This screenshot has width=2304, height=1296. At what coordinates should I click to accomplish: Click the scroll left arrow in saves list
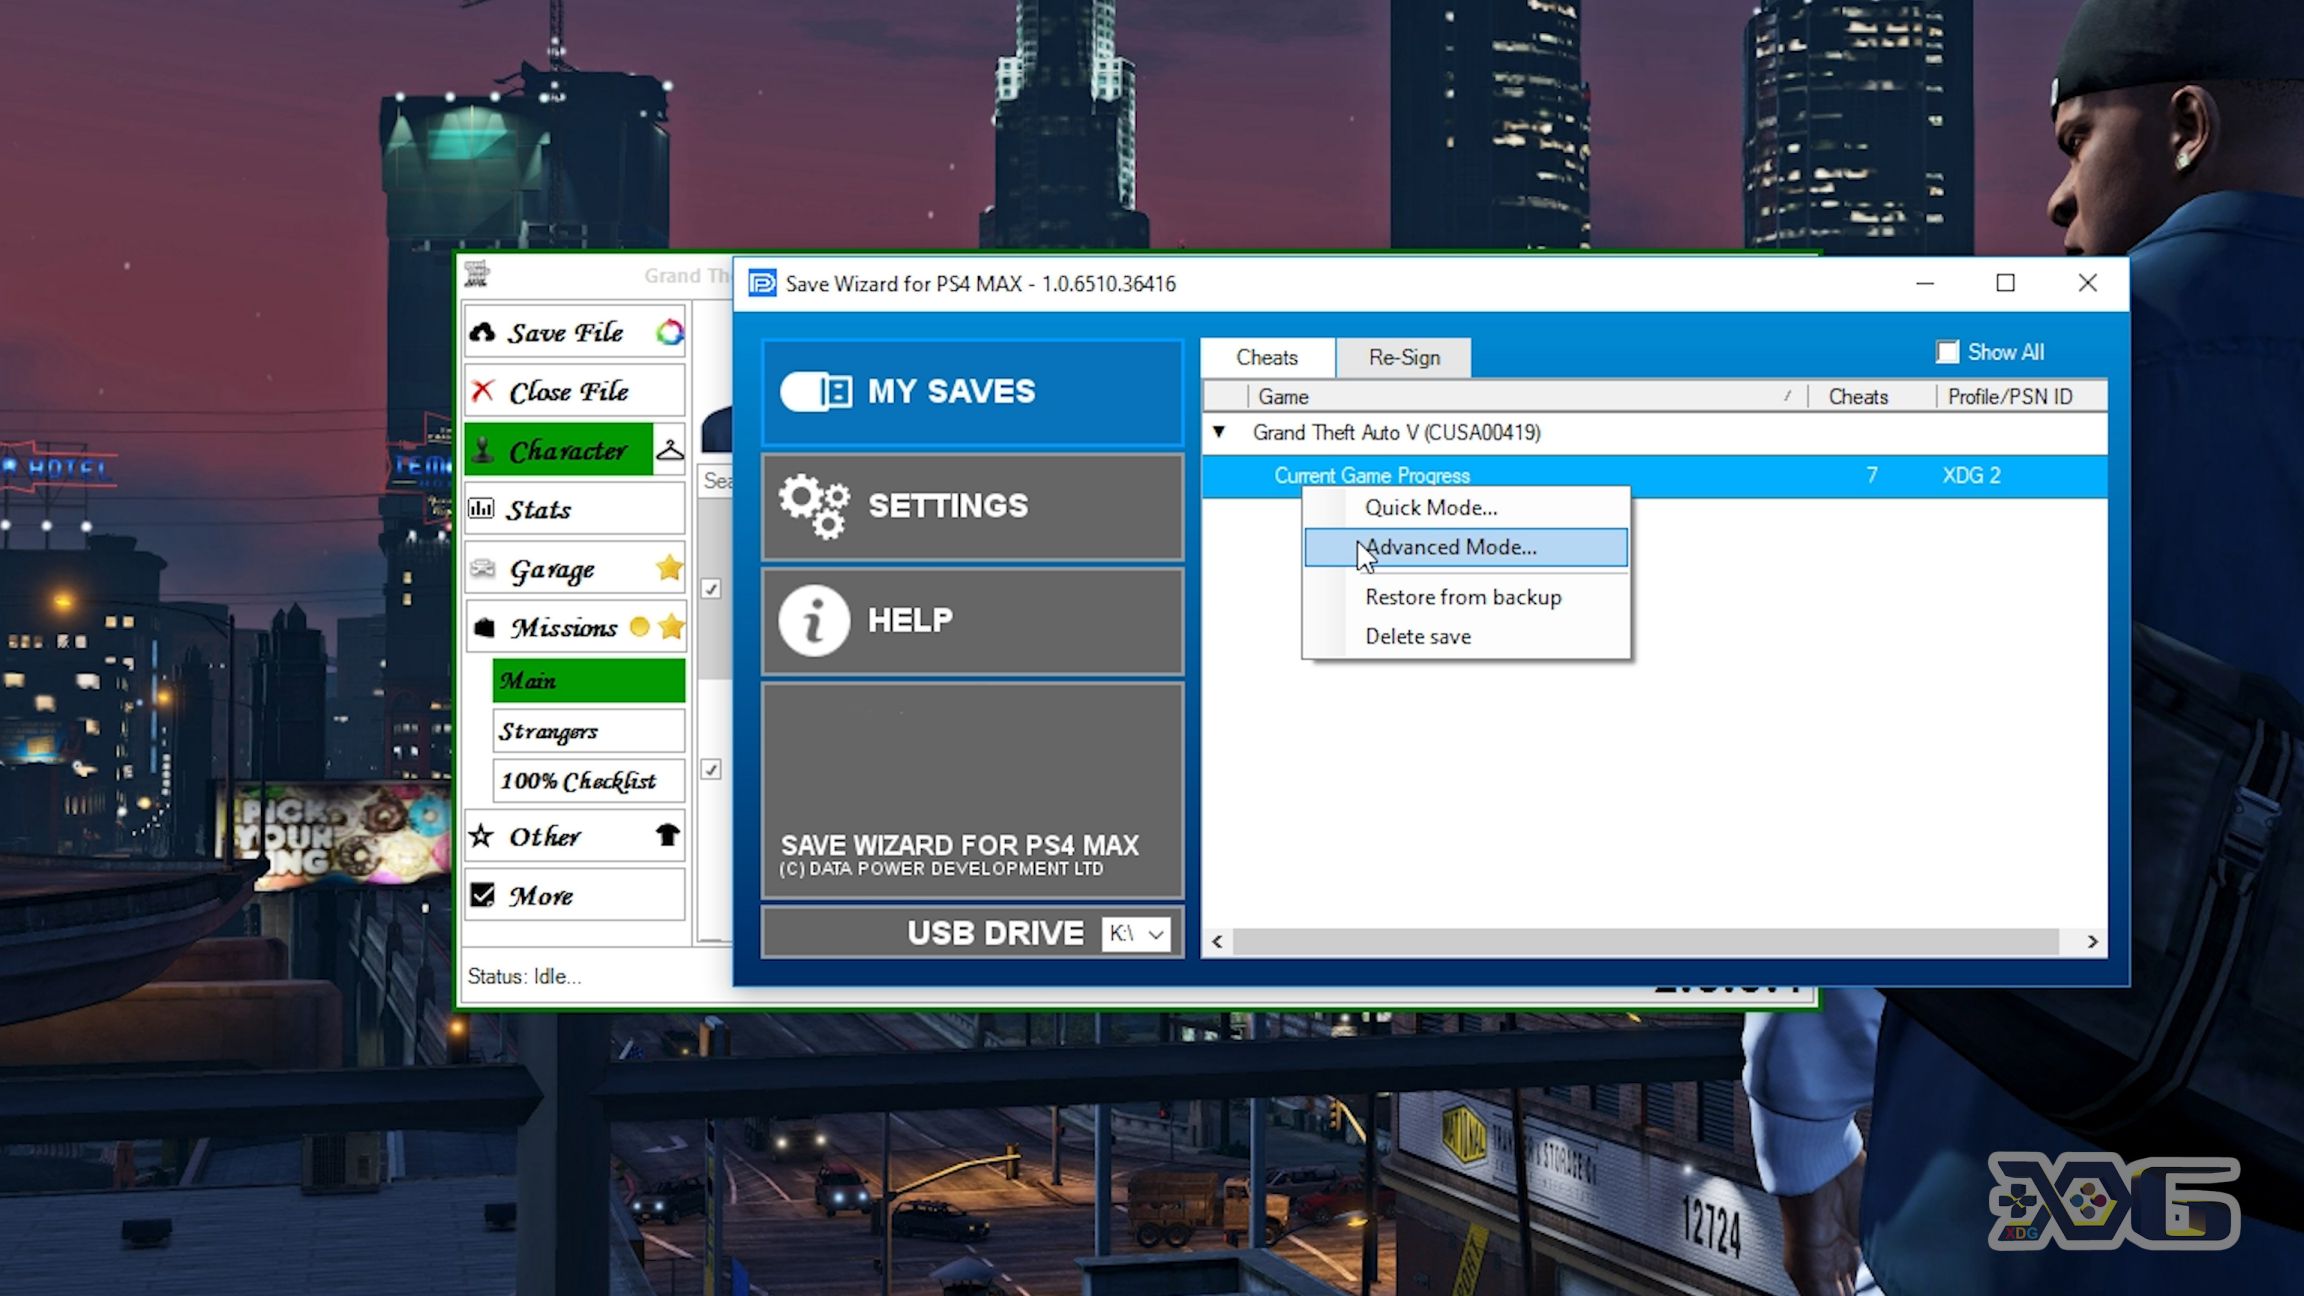point(1217,941)
